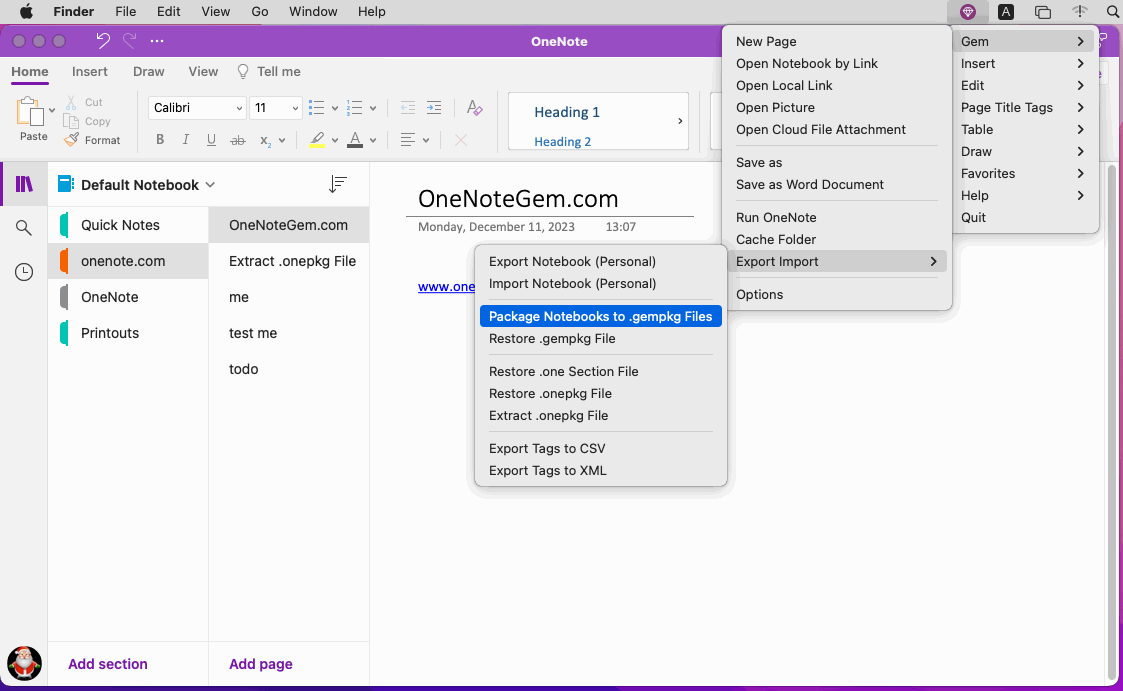Expand the Default Notebook chevron
The width and height of the screenshot is (1123, 691).
point(210,185)
